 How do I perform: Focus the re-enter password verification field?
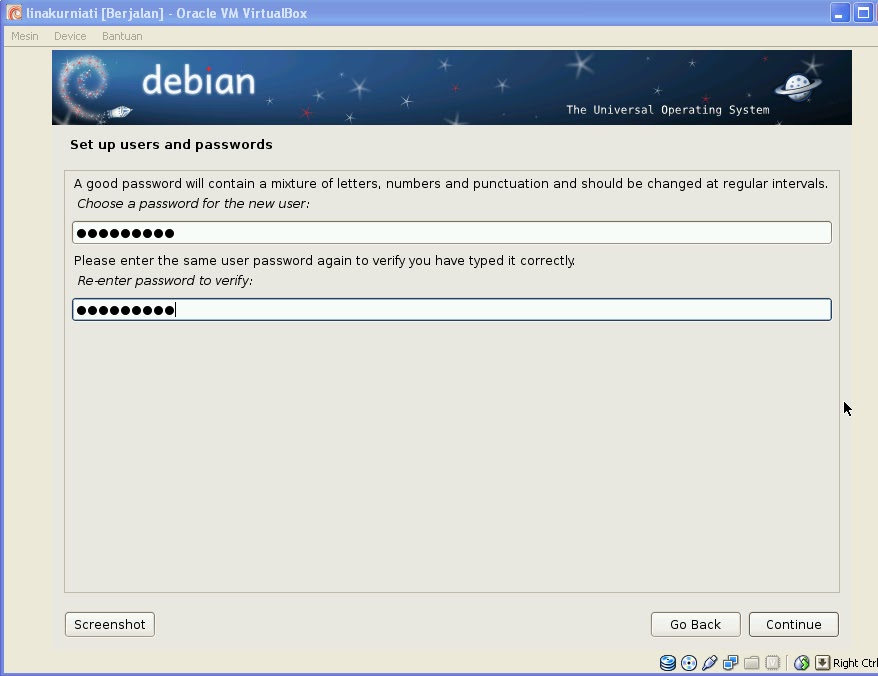coord(452,310)
